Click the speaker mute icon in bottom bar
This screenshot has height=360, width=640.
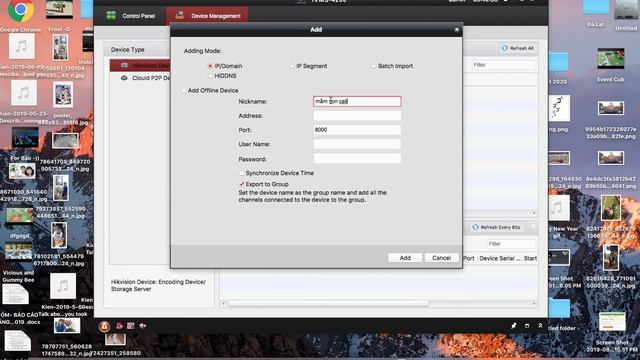143,326
